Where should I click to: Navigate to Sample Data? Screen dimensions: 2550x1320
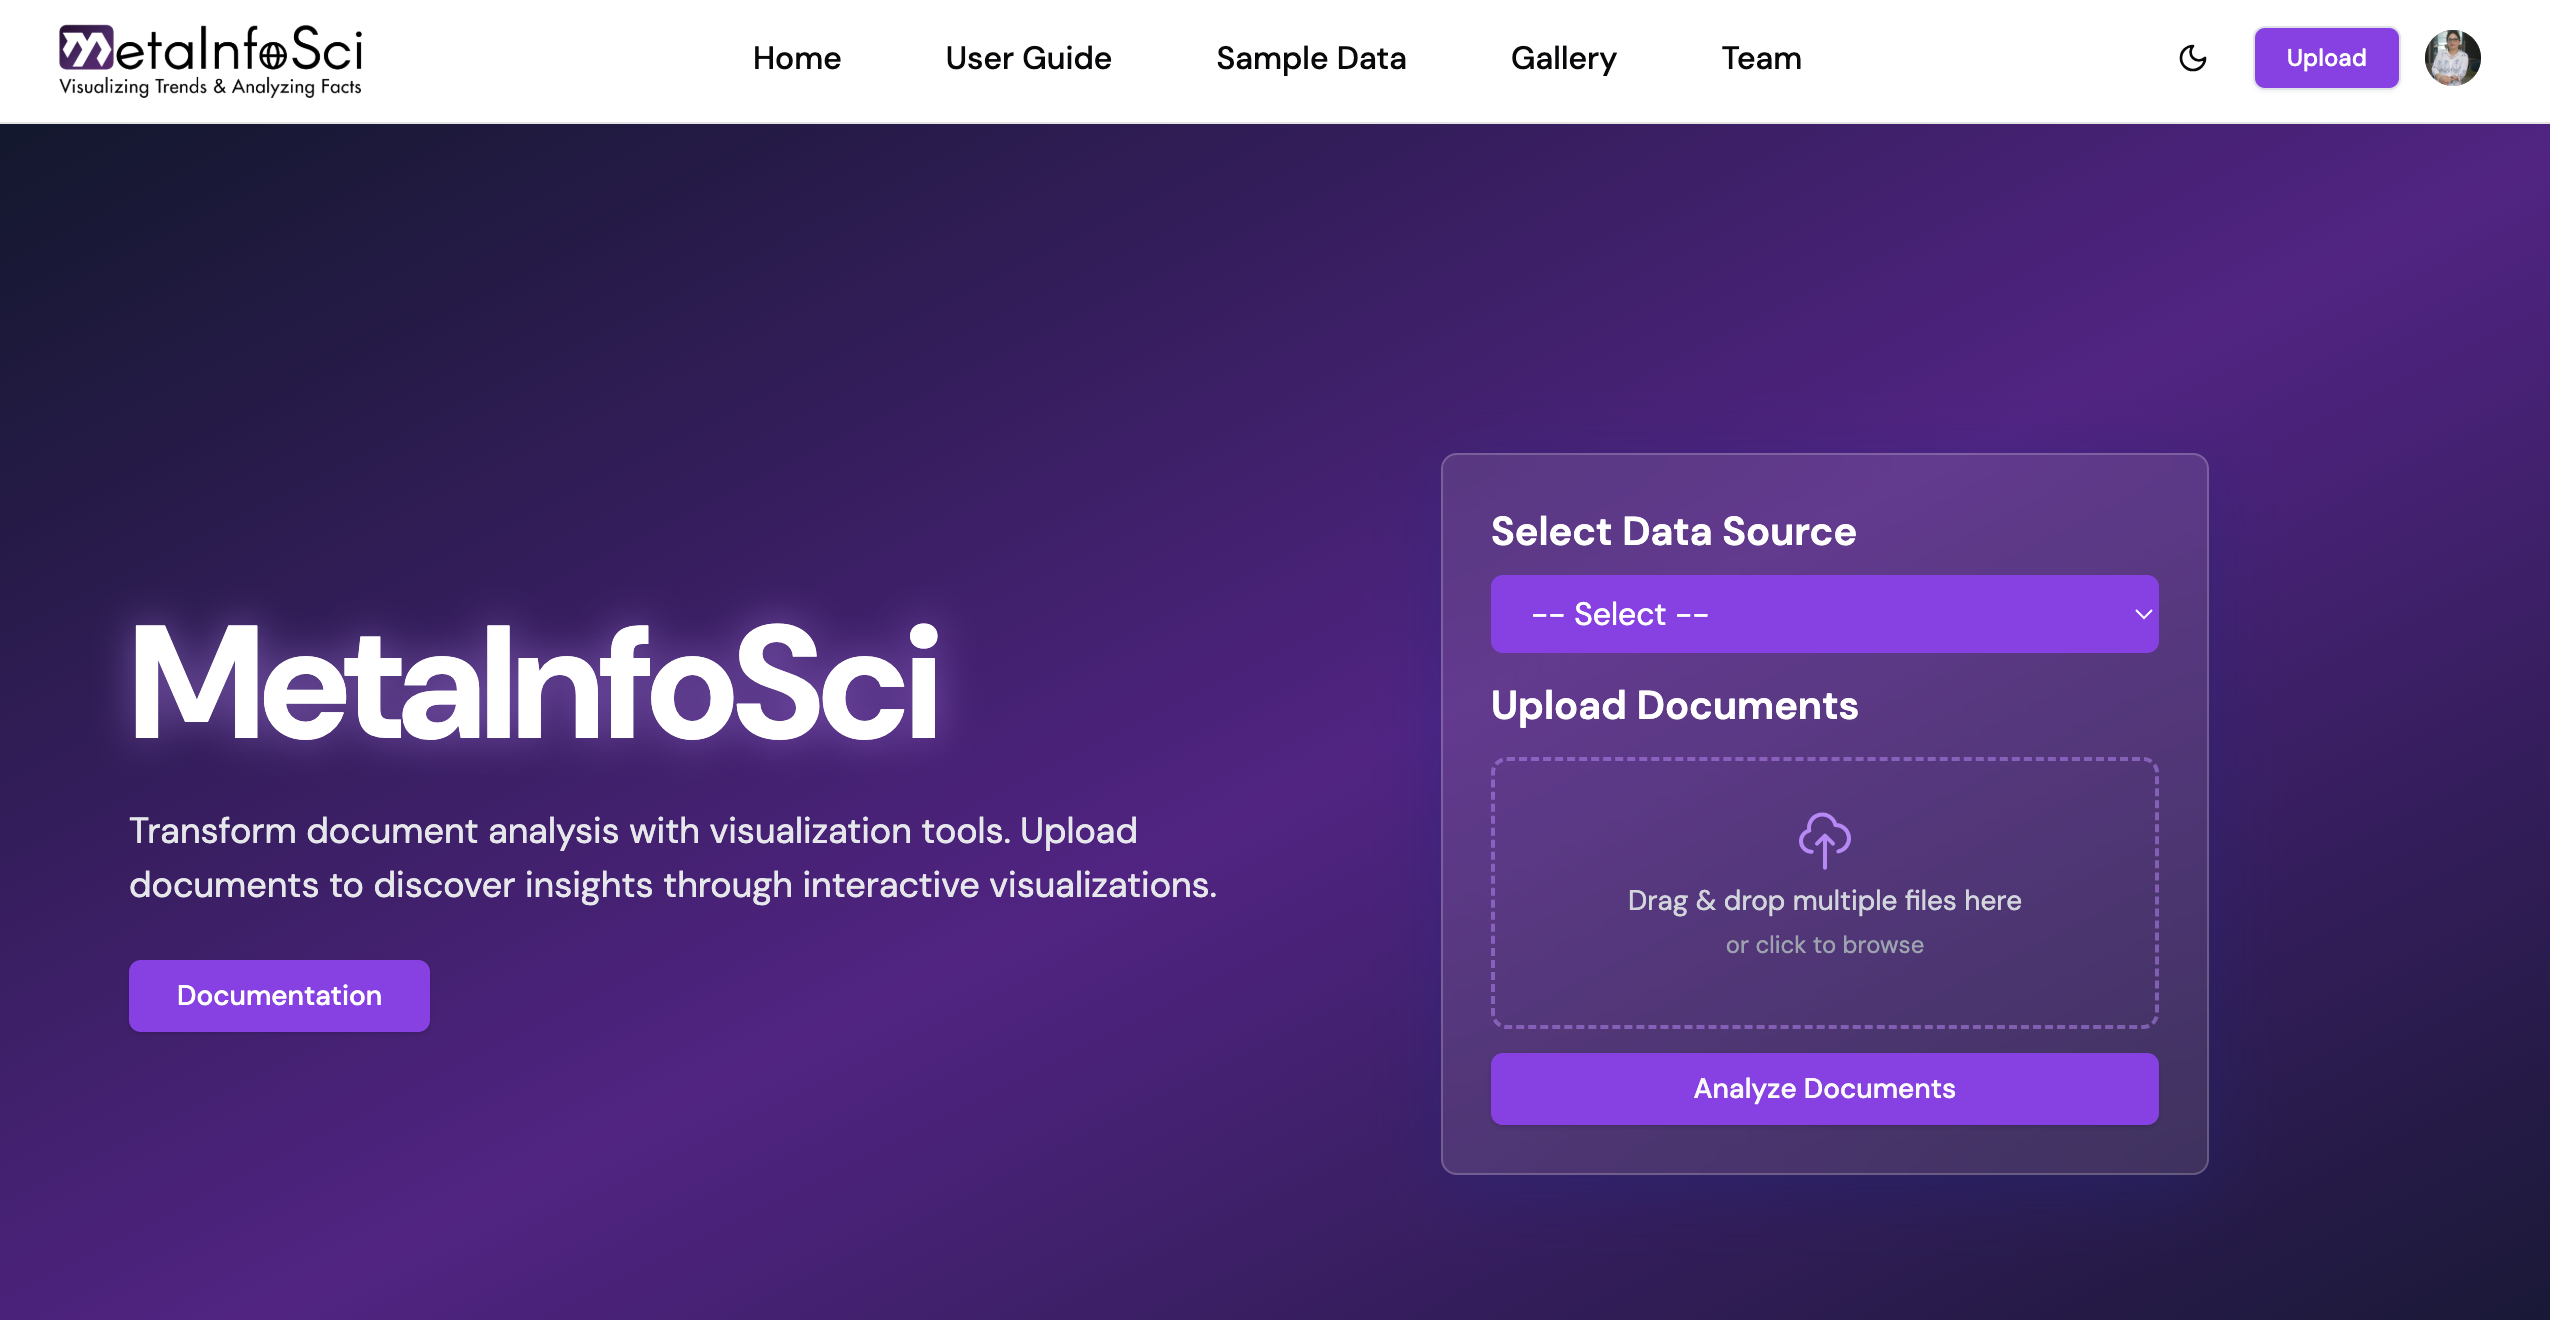coord(1310,58)
